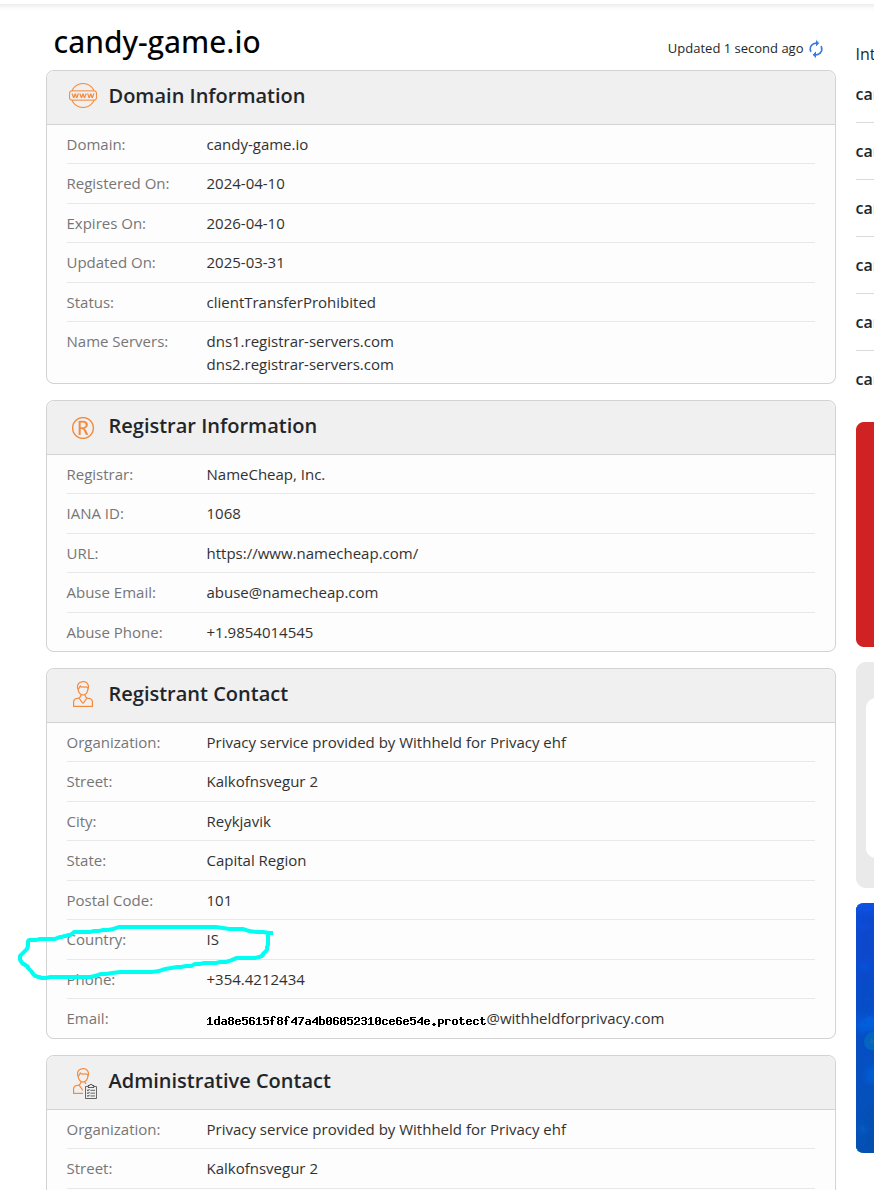Click the www Domain Information icon
This screenshot has height=1190, width=874.
click(x=83, y=96)
